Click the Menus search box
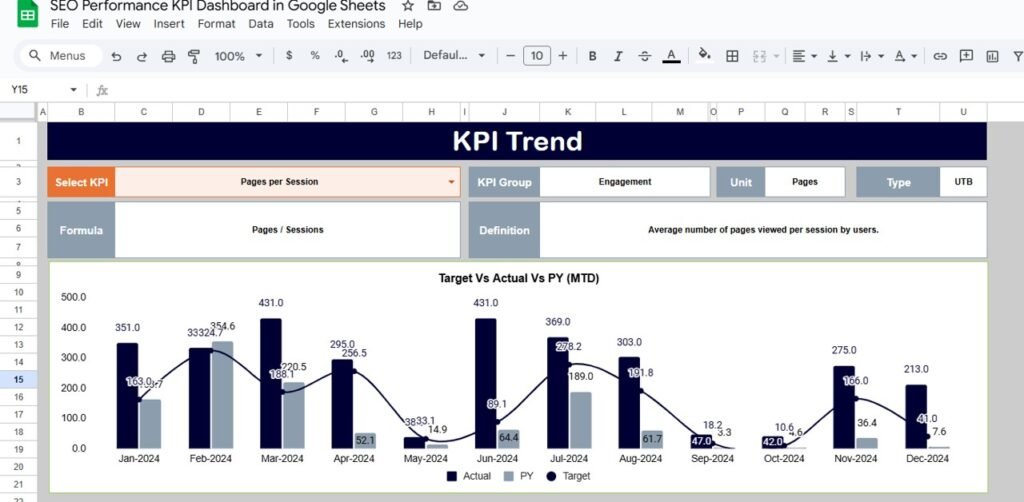1024x502 pixels. [x=60, y=56]
